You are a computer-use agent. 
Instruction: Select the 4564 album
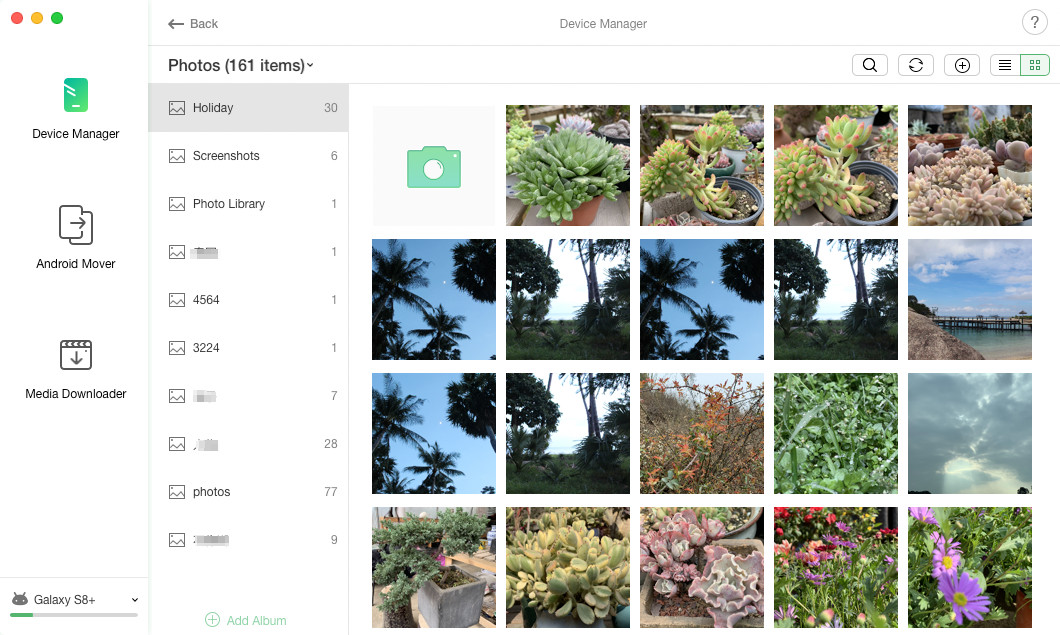(248, 300)
